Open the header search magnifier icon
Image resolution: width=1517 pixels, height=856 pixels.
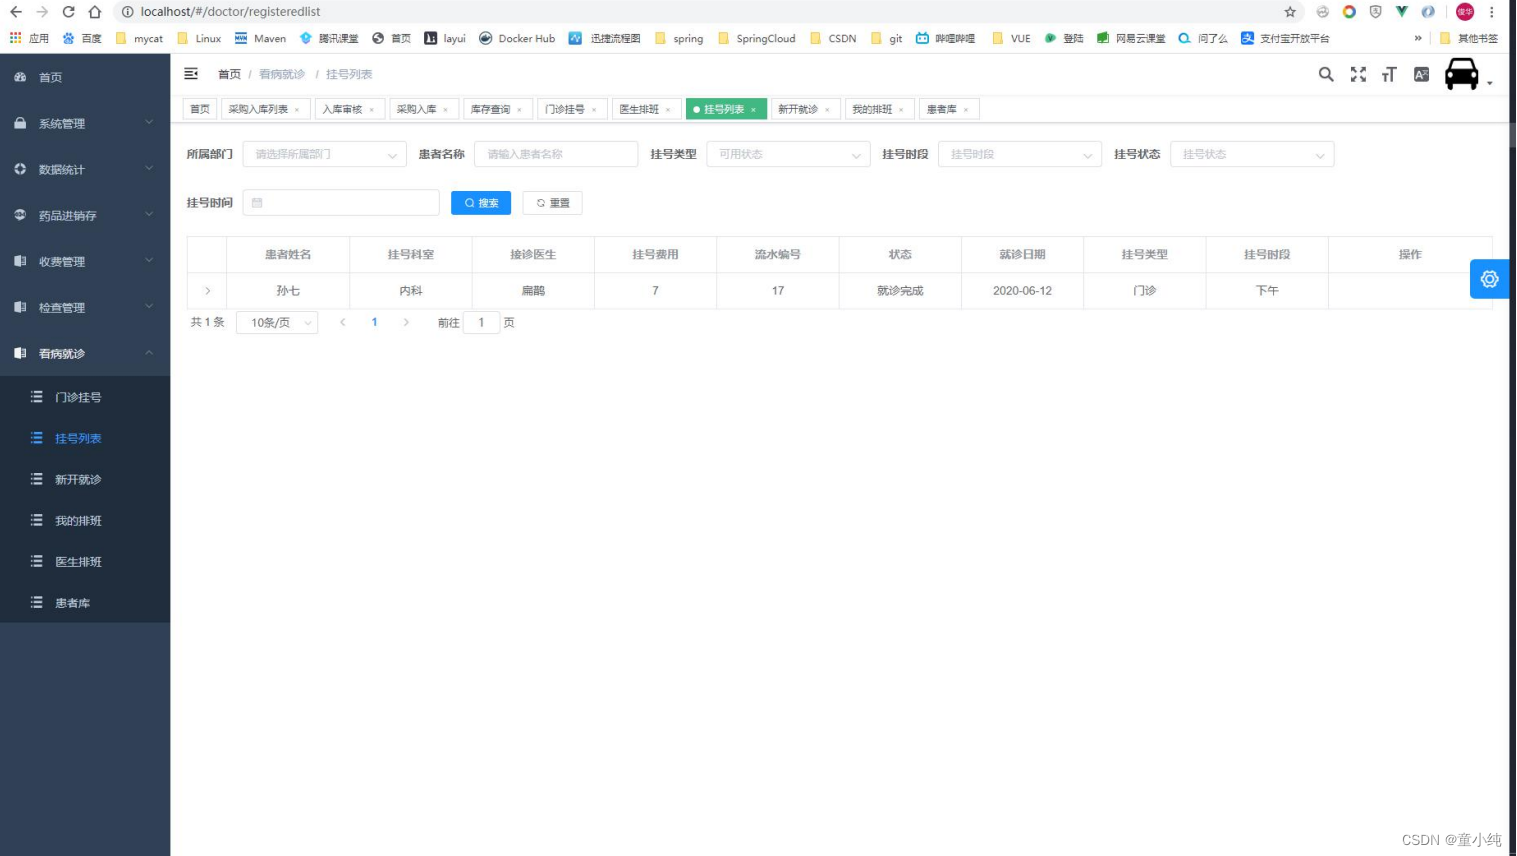pyautogui.click(x=1326, y=74)
